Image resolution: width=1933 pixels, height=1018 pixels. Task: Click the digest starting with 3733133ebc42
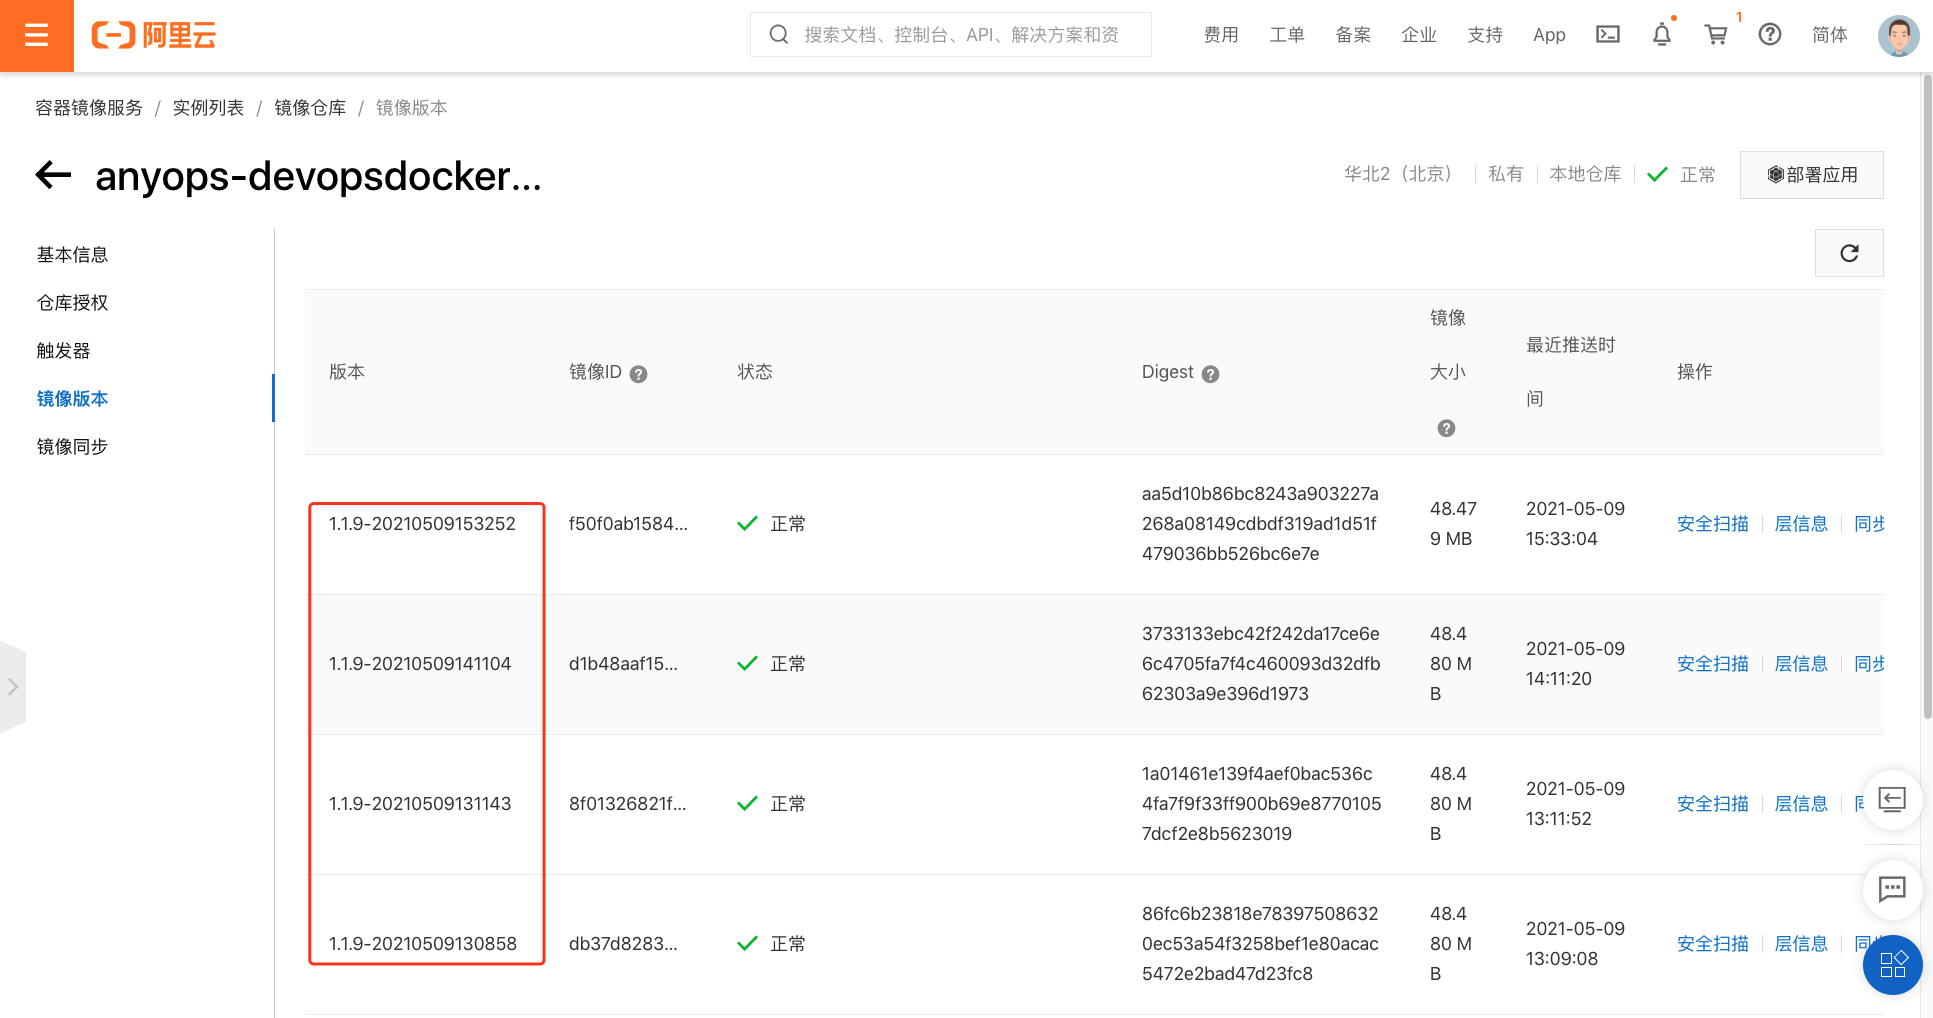1261,664
